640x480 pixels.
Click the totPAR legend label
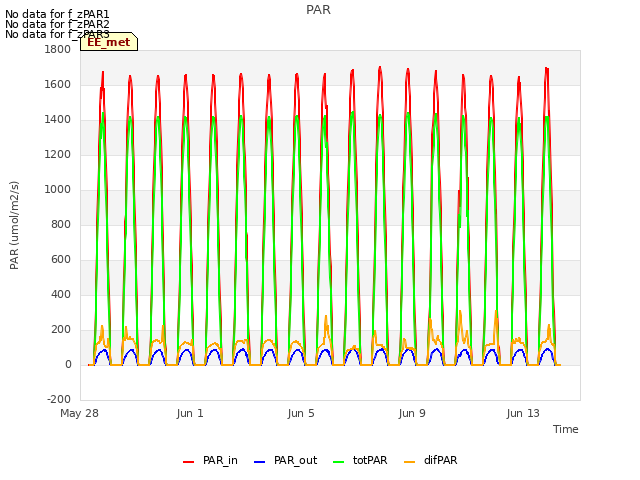tap(370, 460)
